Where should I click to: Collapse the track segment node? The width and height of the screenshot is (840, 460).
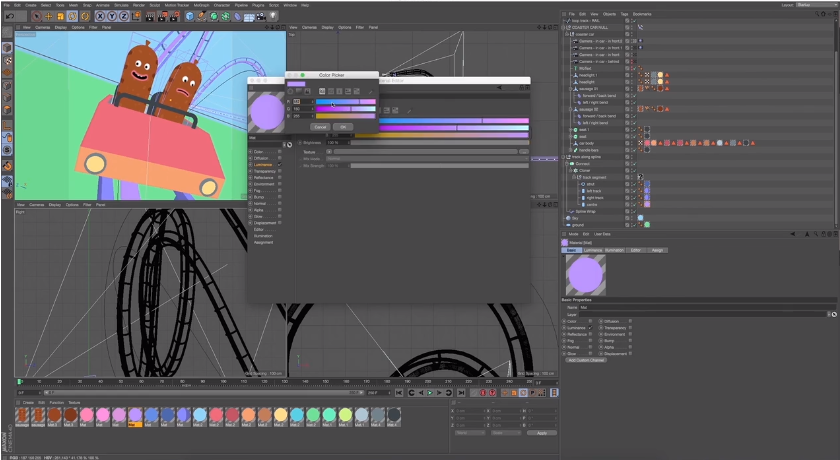[x=574, y=177]
